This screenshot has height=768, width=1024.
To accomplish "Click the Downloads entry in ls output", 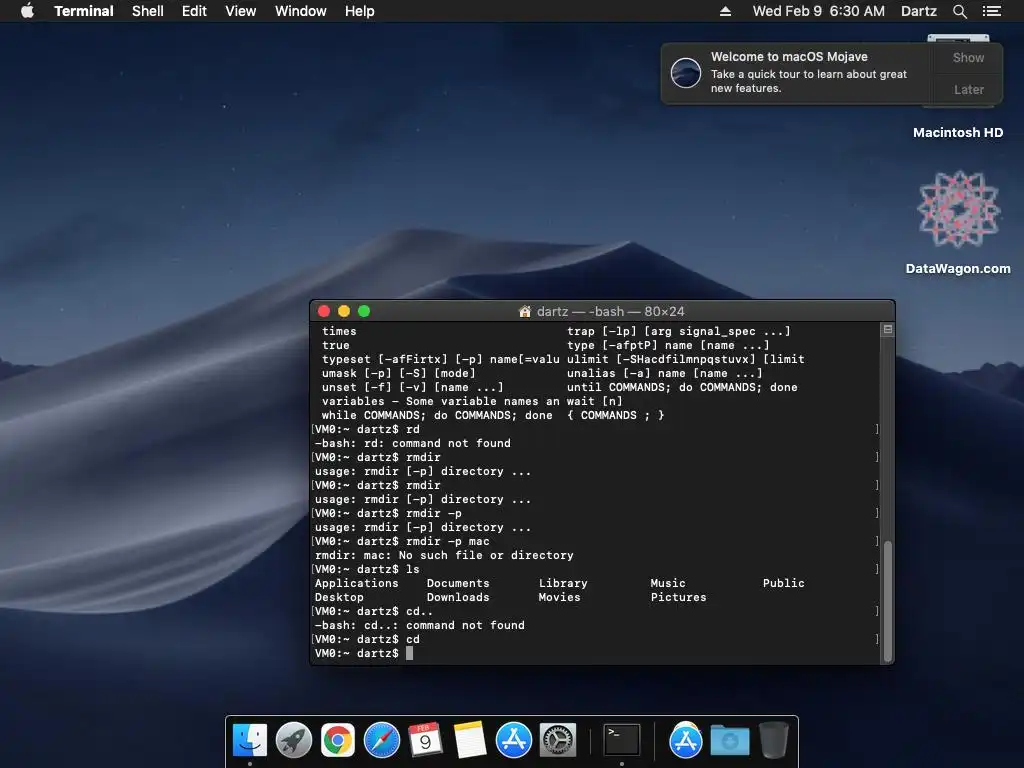I will pyautogui.click(x=458, y=598).
